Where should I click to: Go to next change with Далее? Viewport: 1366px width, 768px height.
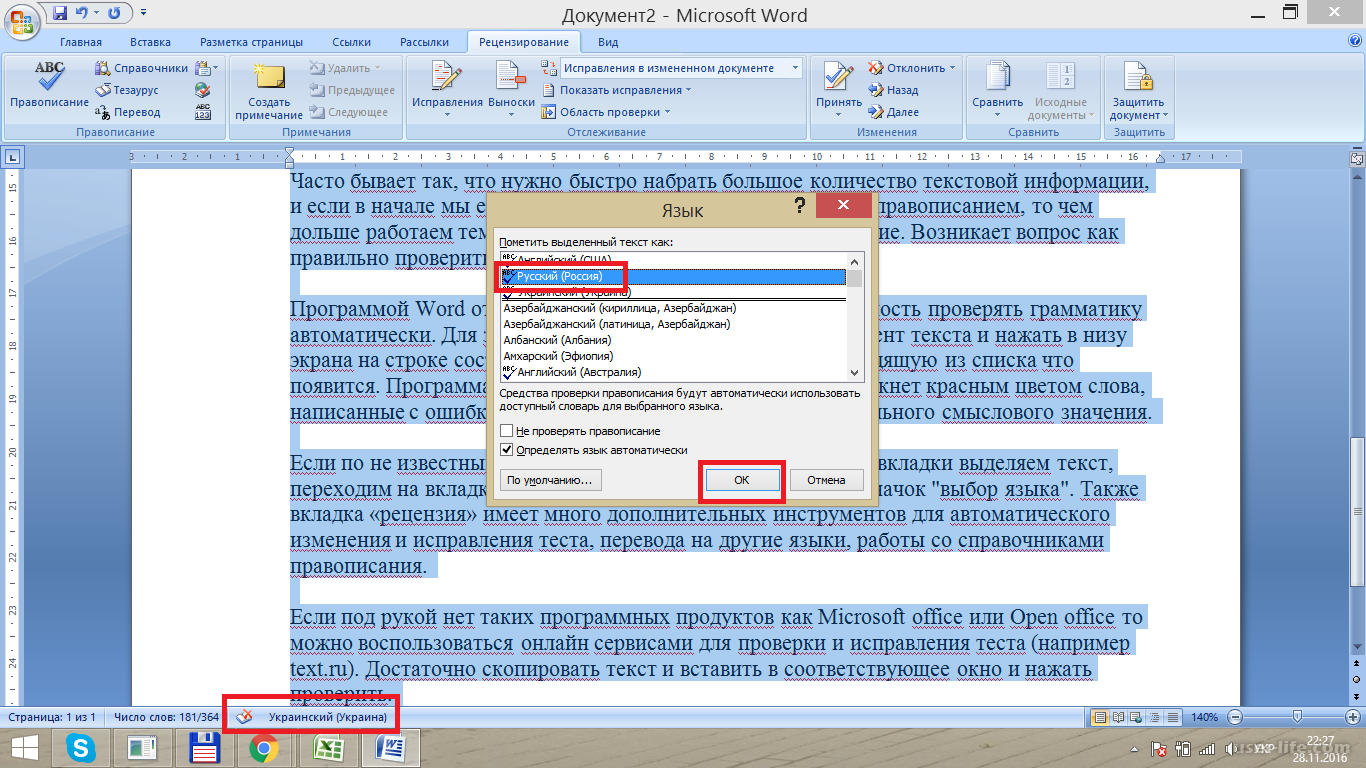[894, 112]
